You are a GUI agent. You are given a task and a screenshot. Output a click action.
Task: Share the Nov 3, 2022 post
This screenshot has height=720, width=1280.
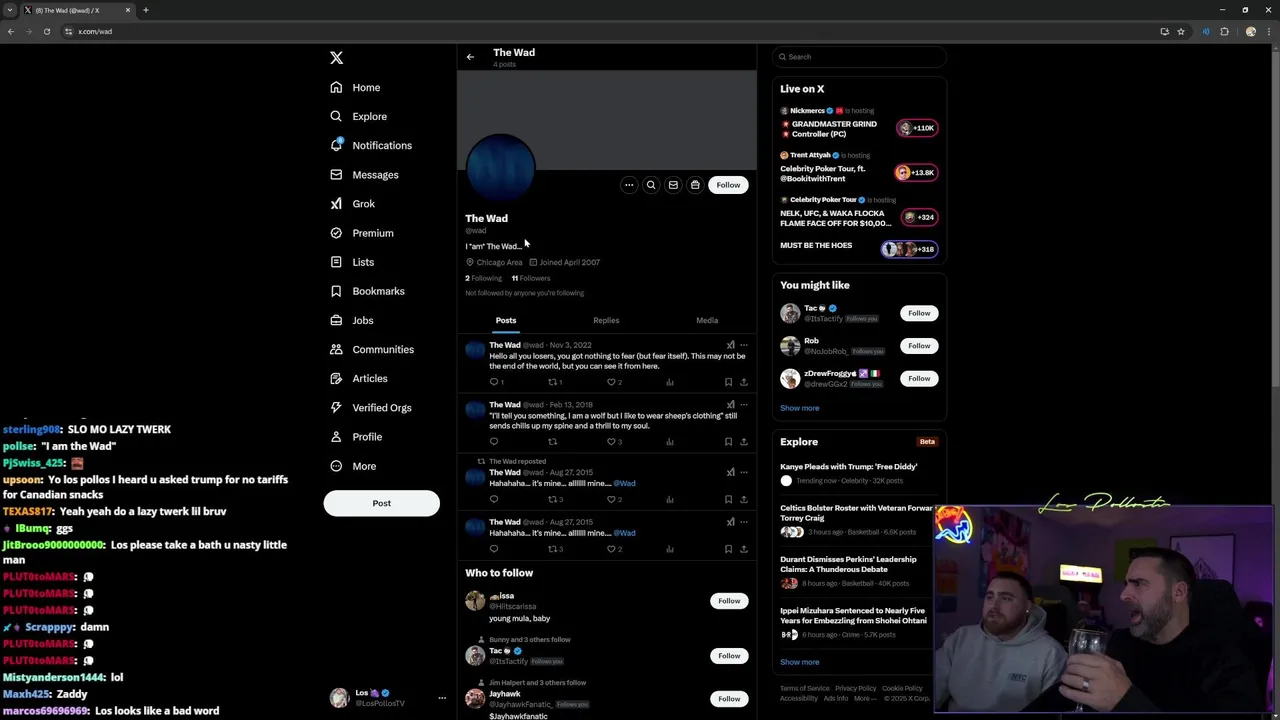[743, 382]
